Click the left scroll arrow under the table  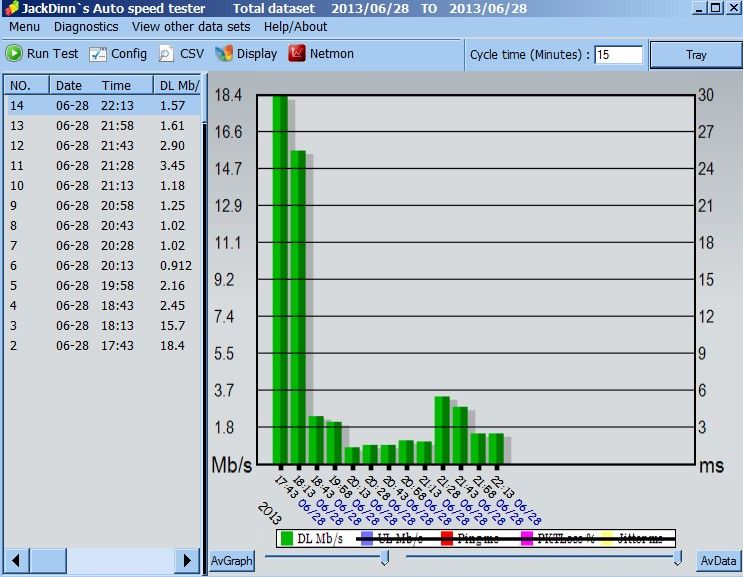click(x=17, y=560)
